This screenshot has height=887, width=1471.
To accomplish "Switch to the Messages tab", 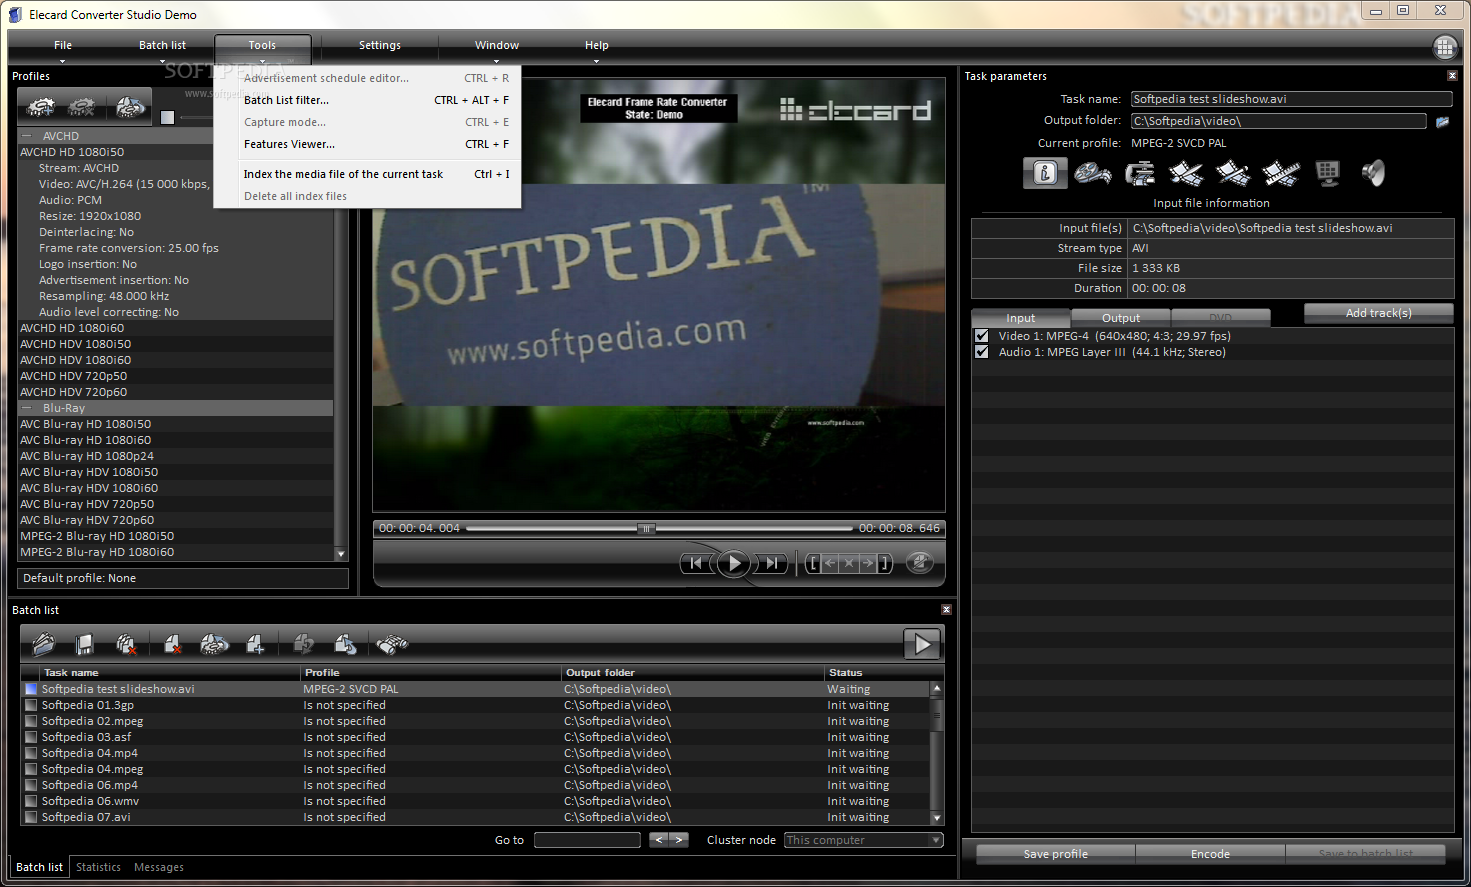I will pyautogui.click(x=159, y=867).
